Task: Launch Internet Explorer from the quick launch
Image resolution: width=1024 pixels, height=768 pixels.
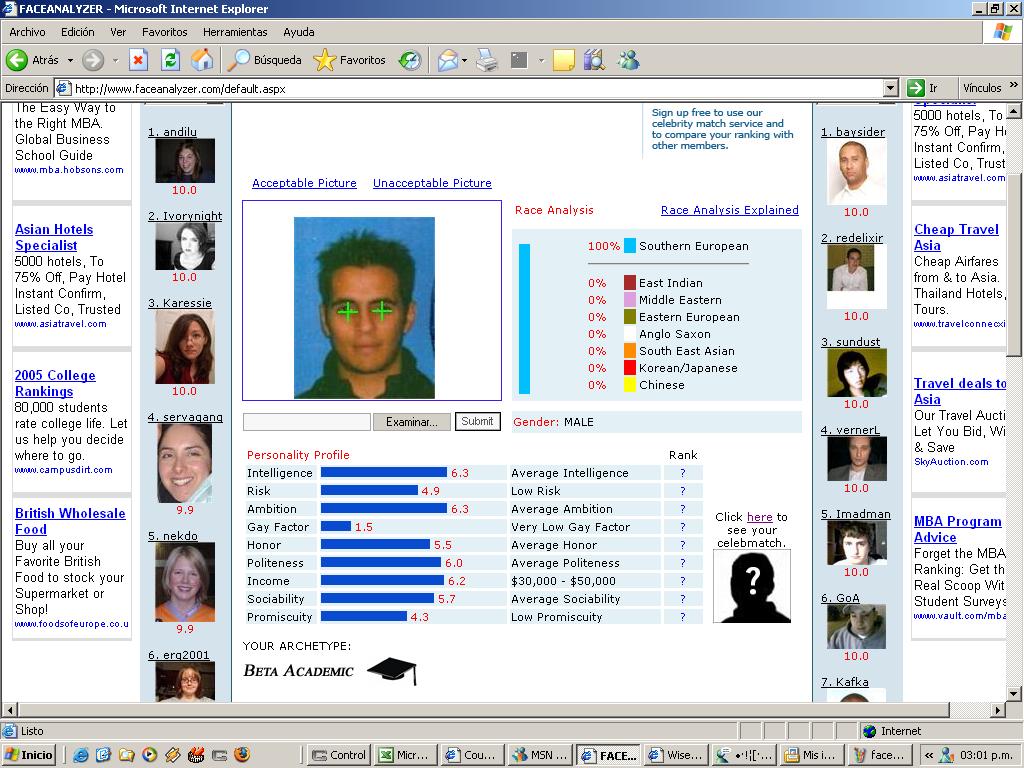Action: click(81, 755)
